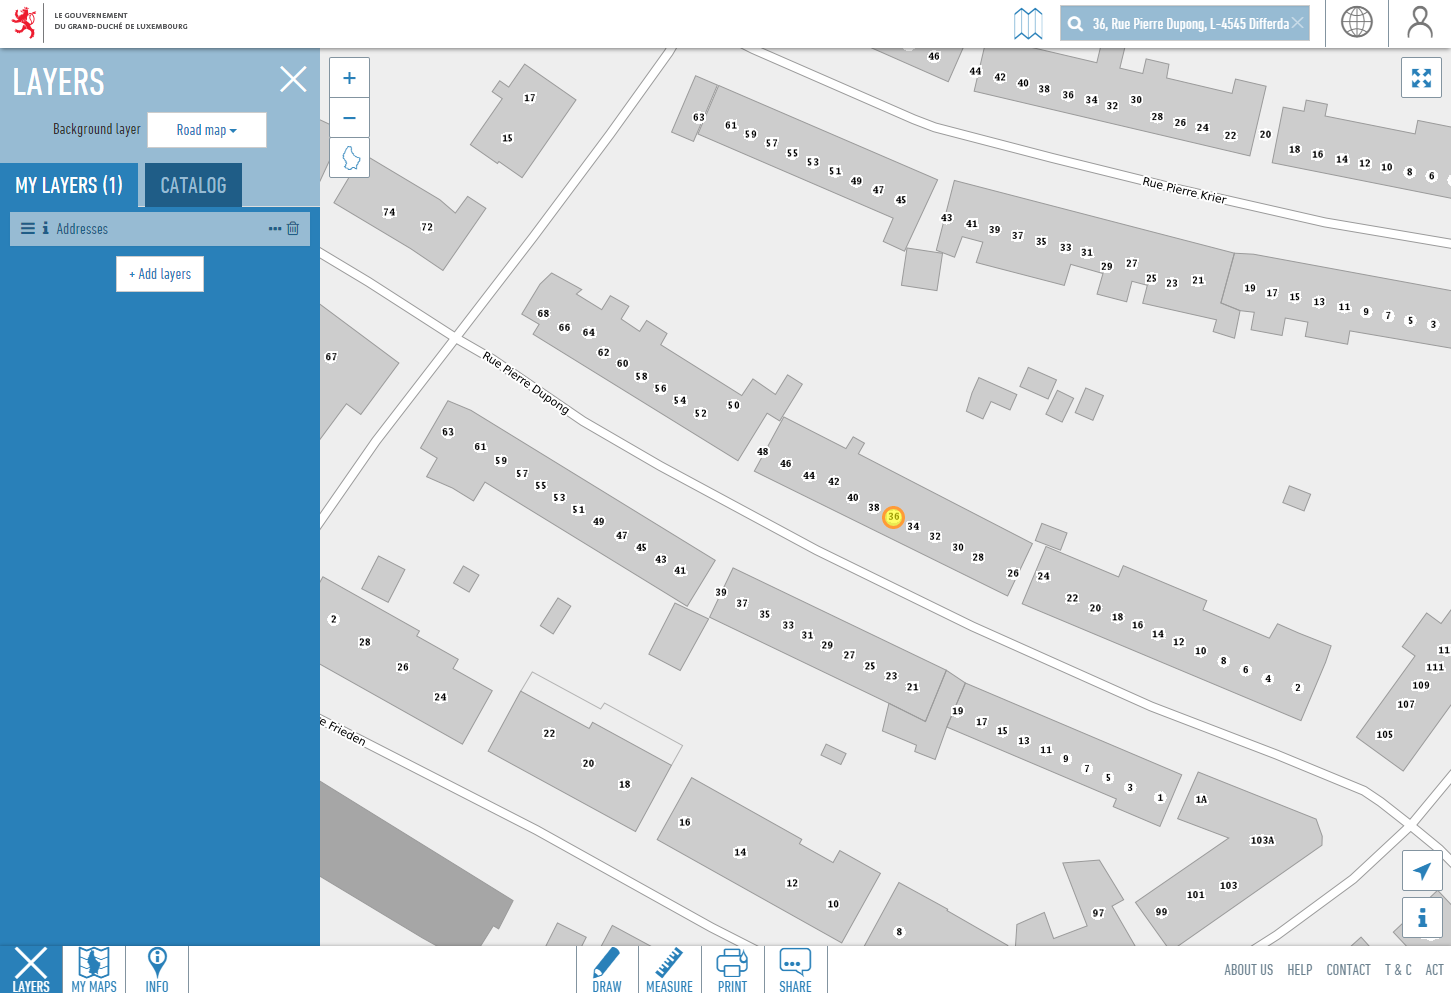1451x993 pixels.
Task: Click the Luxembourg full extent icon
Action: 350,158
